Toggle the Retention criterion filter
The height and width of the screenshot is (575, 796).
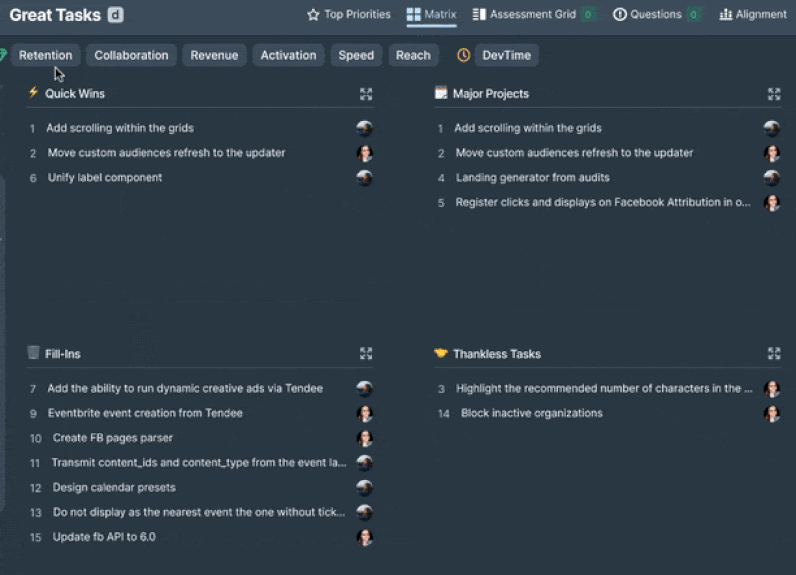coord(46,56)
